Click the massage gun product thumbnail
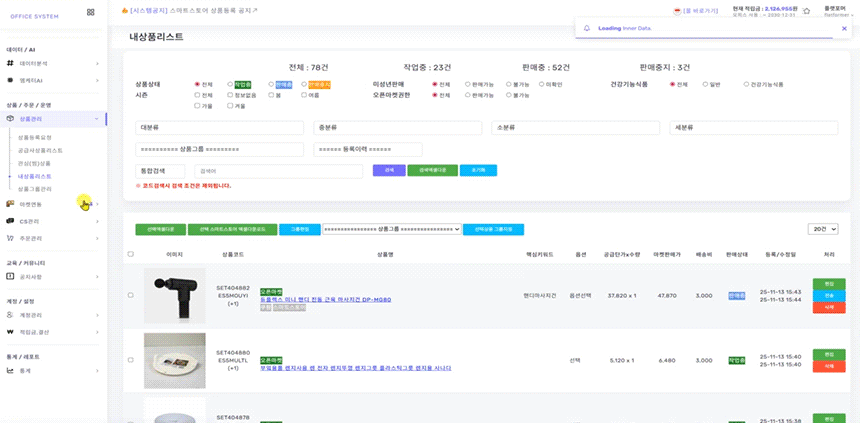Screen dimensions: 860x423 [x=174, y=295]
